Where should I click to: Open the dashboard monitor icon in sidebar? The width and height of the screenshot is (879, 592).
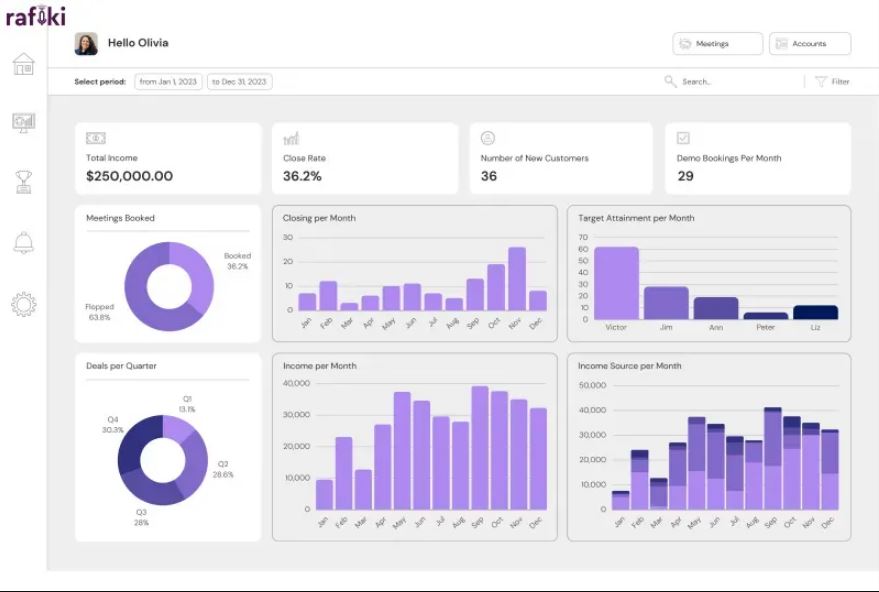pyautogui.click(x=24, y=122)
